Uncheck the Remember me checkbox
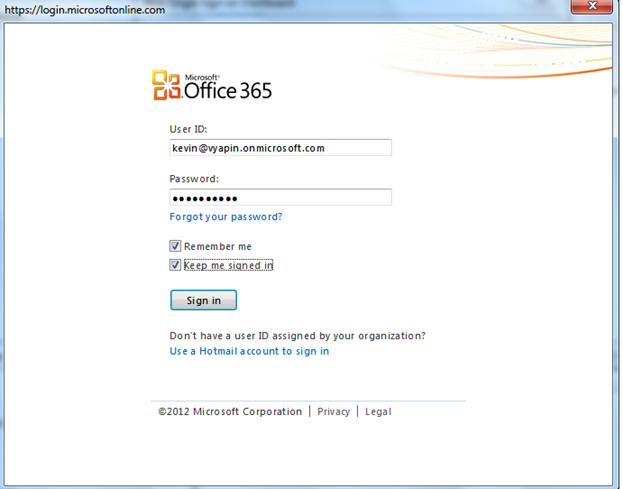 point(175,246)
